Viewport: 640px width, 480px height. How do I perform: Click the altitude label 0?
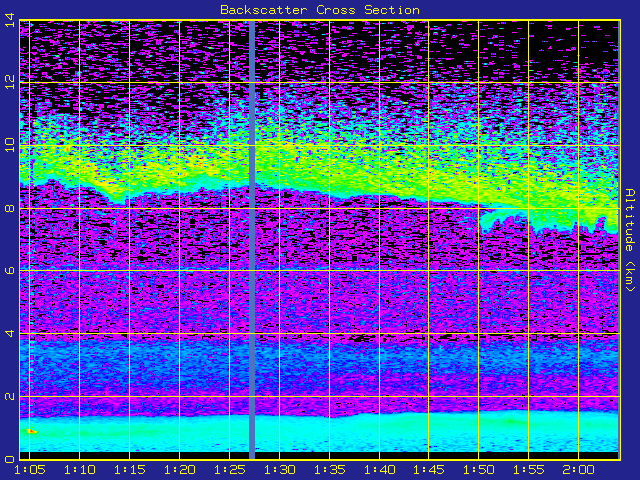pos(9,459)
